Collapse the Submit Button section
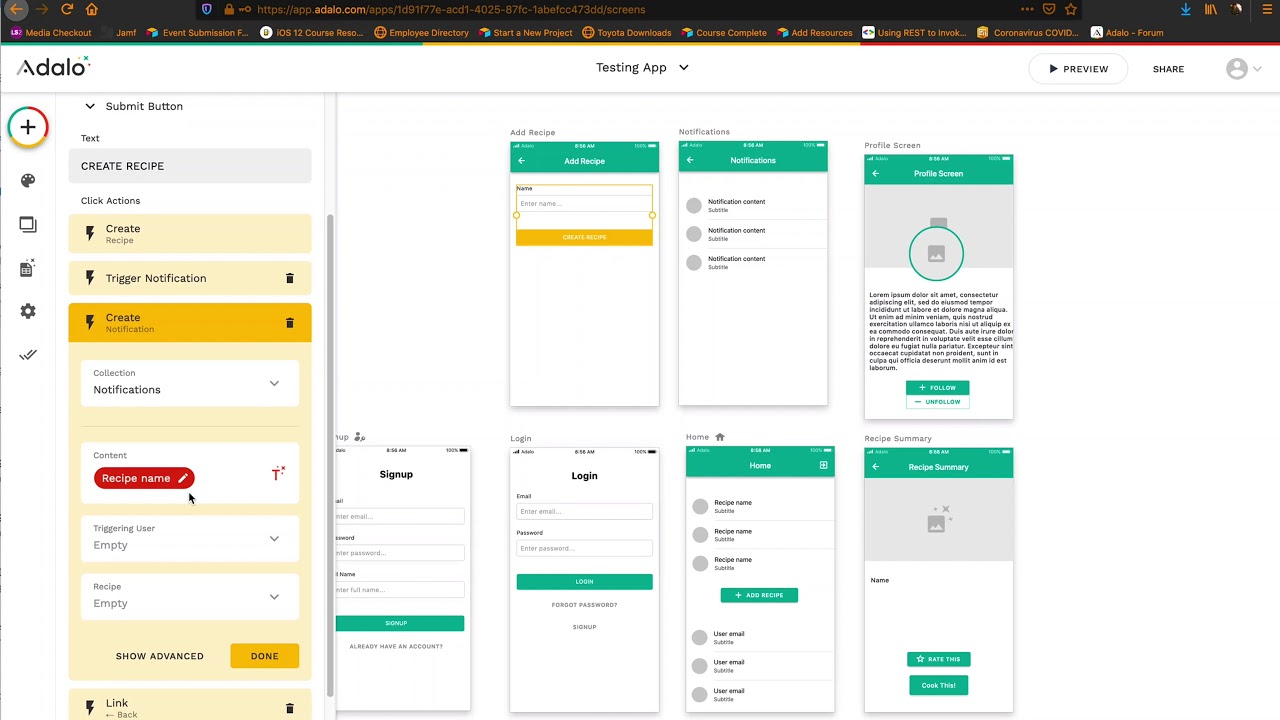 point(90,106)
